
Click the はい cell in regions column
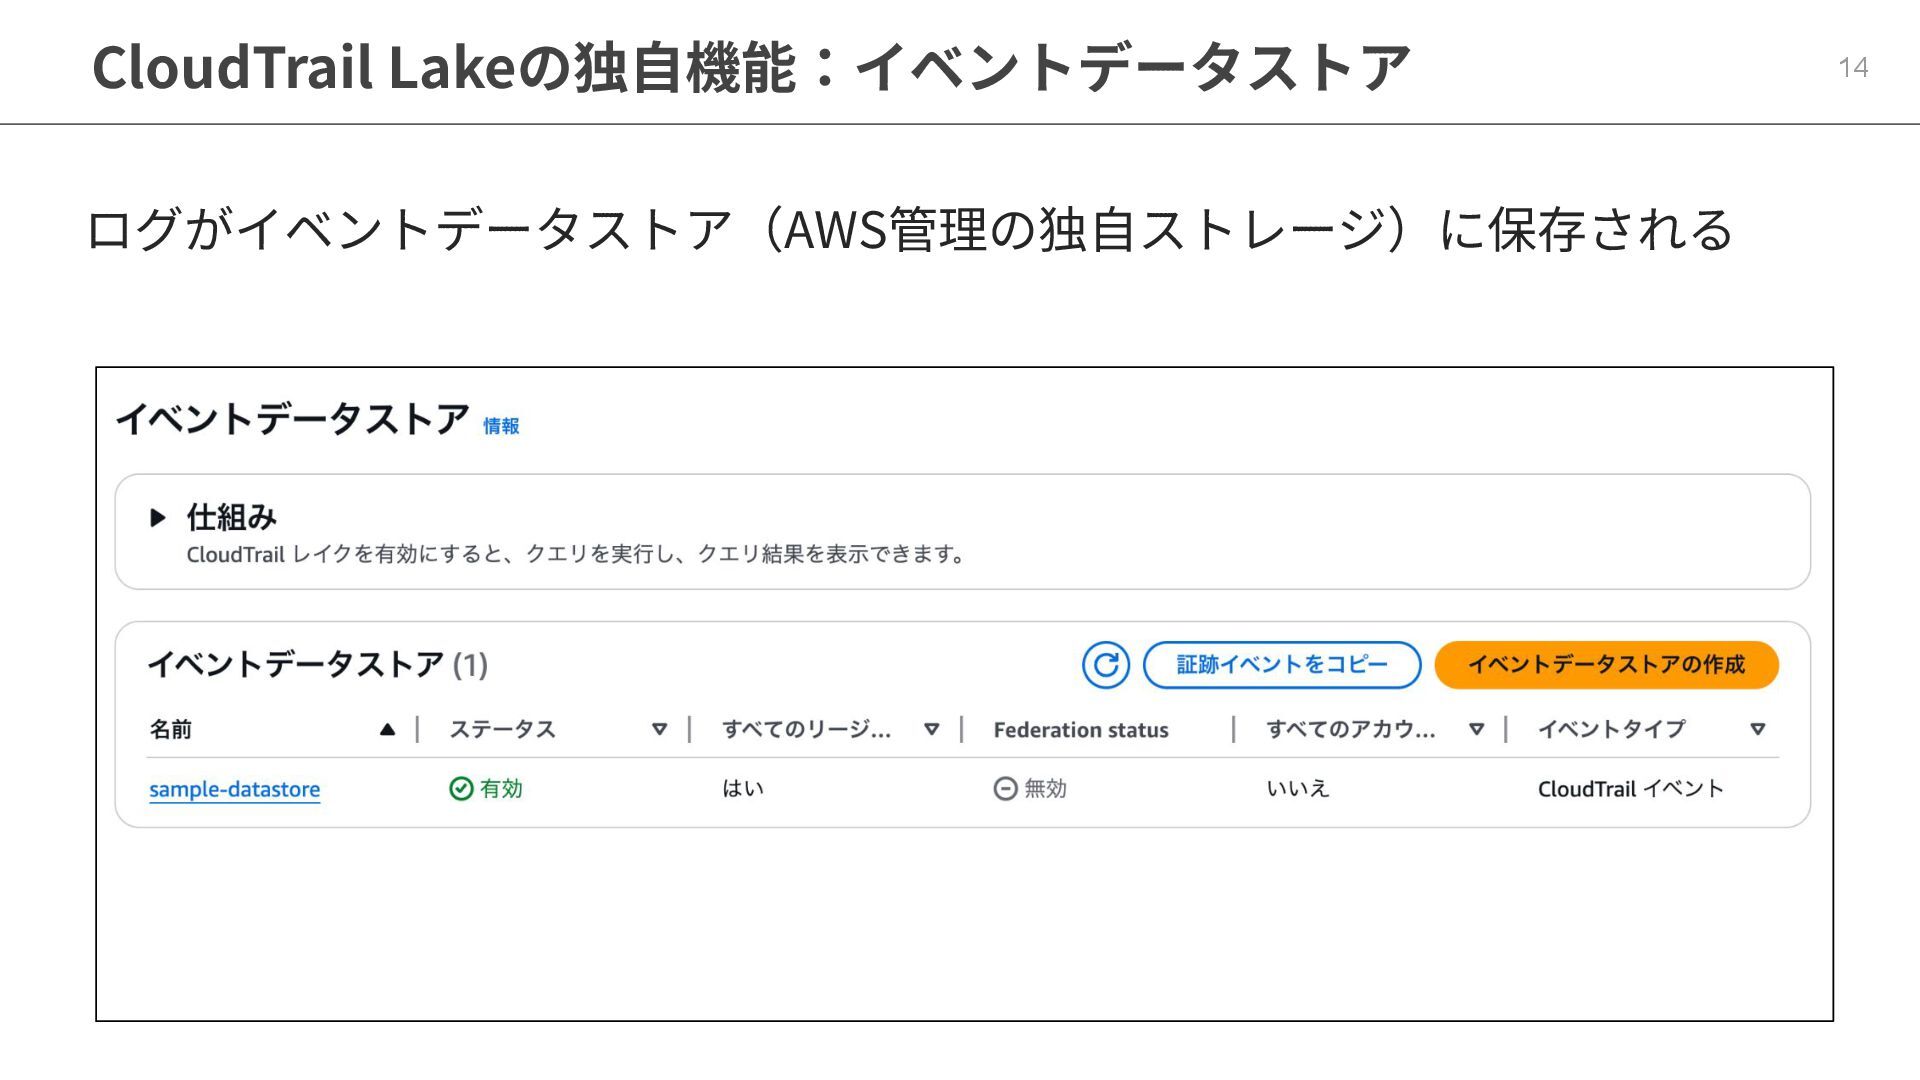[x=743, y=789]
